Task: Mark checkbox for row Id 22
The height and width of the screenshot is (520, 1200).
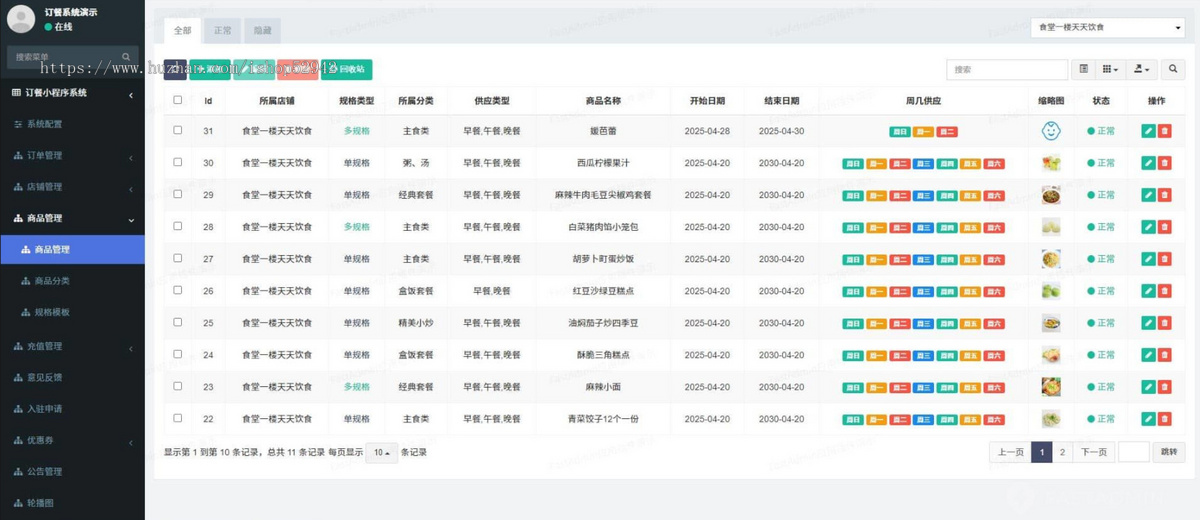Action: point(178,418)
